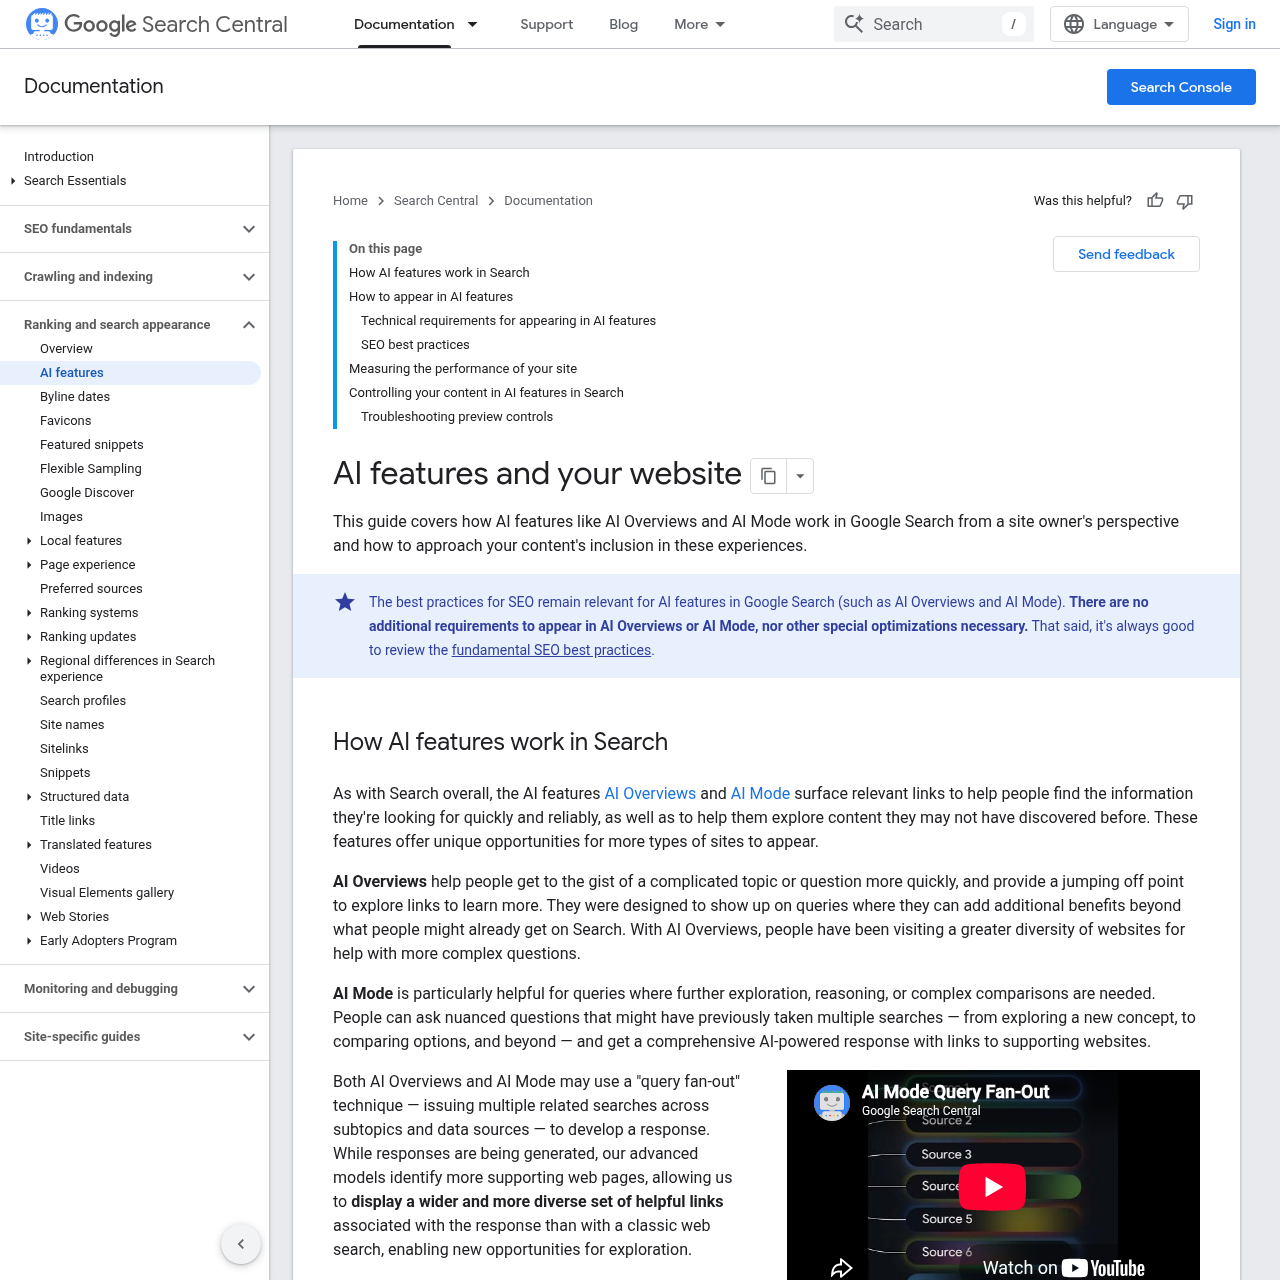Click Search Central breadcrumb link
The height and width of the screenshot is (1280, 1280).
[436, 201]
